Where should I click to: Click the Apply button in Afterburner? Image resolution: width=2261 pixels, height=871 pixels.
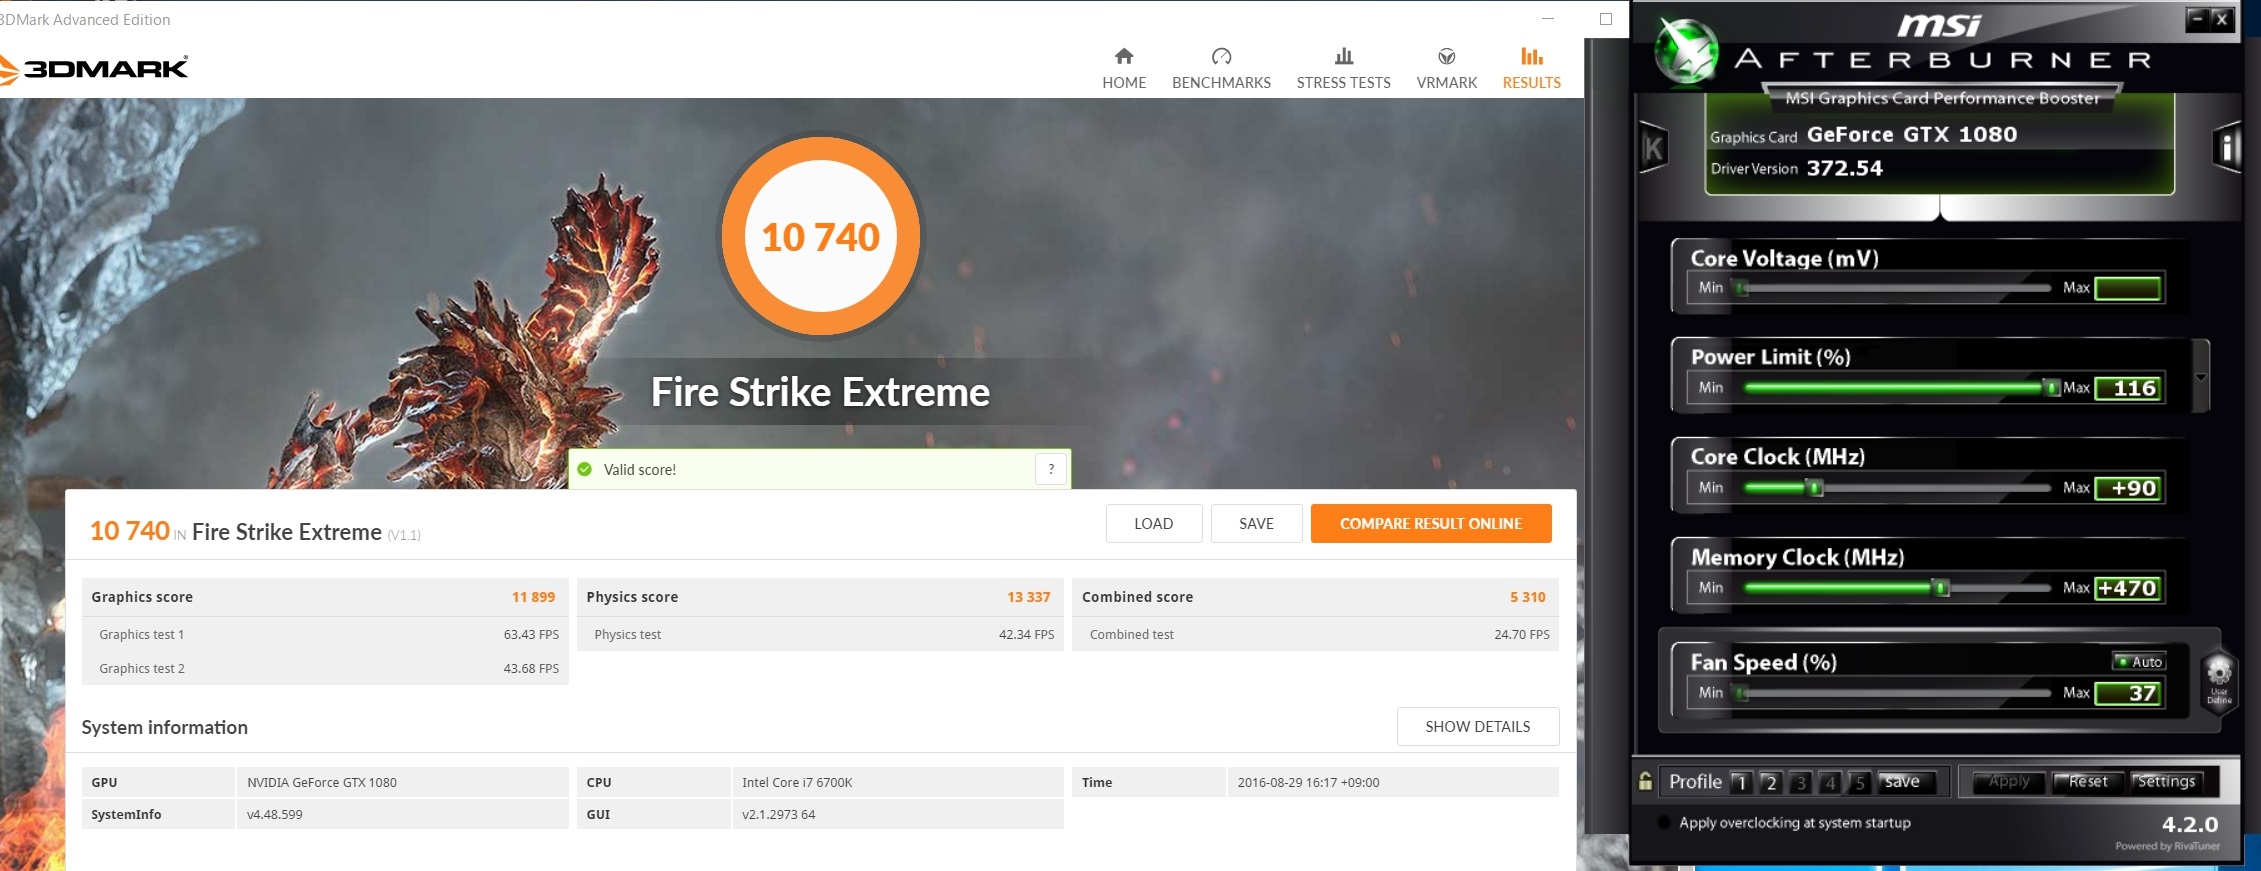pos(2008,782)
